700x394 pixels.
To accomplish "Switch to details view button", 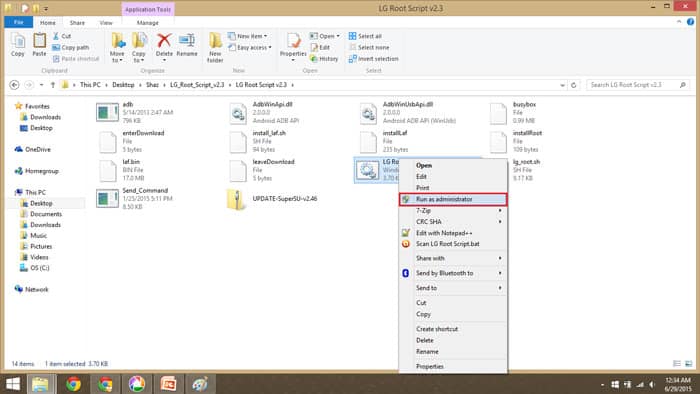I will tap(677, 364).
